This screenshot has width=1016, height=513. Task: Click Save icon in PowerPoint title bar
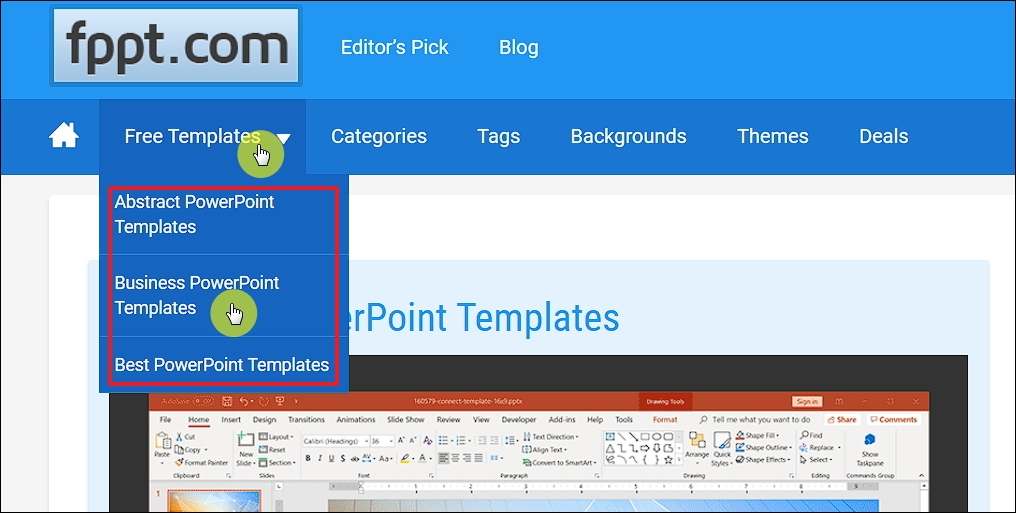227,402
